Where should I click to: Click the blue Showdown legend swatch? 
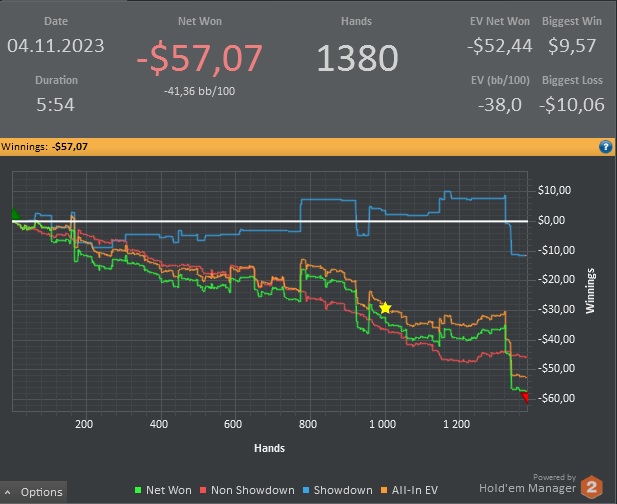(306, 490)
